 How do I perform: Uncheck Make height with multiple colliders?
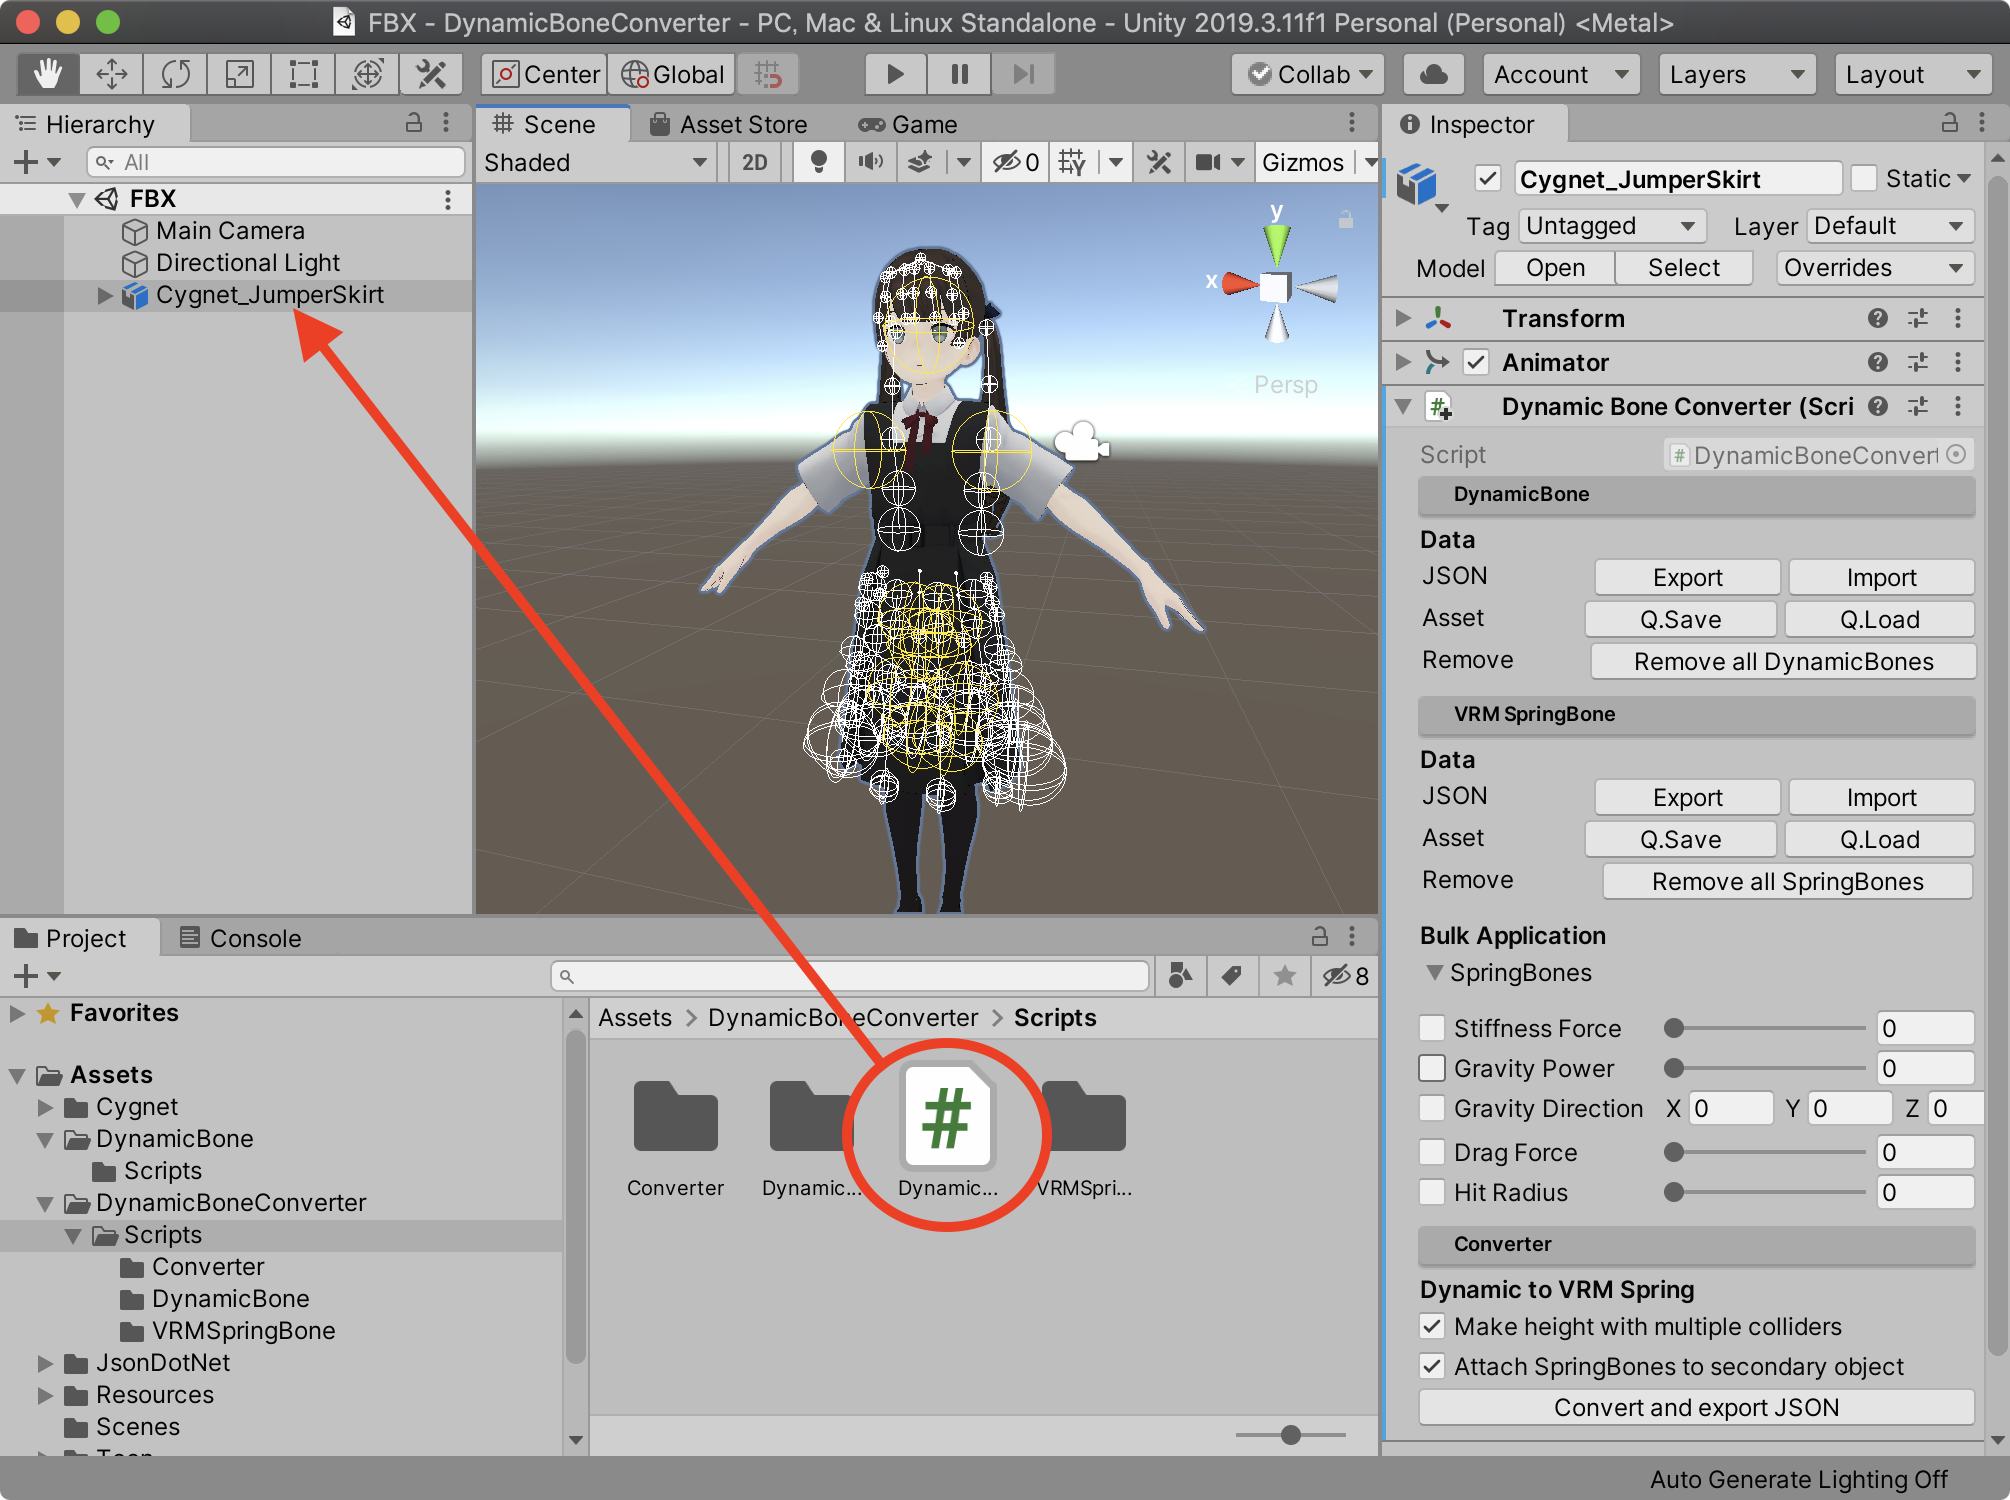1432,1326
